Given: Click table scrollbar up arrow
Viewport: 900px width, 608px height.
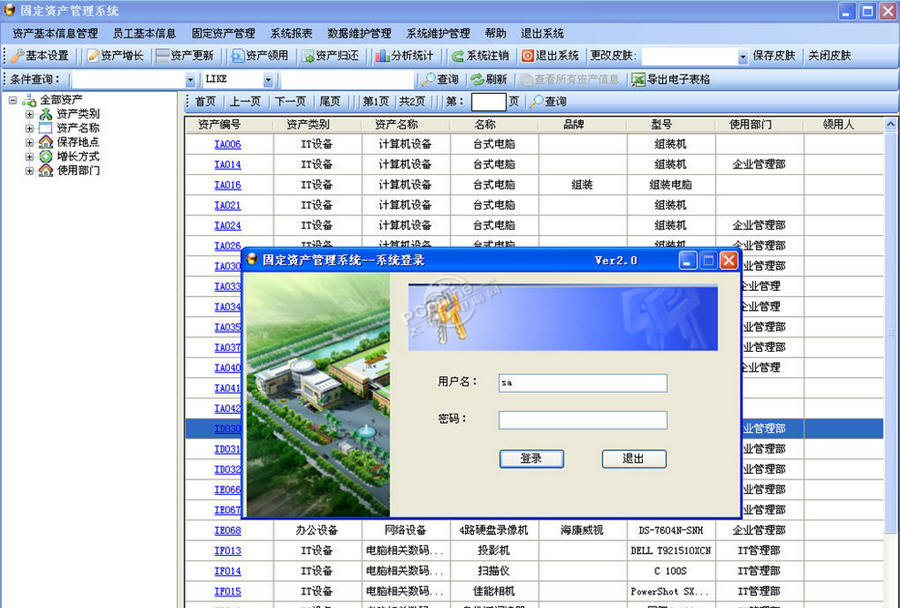Looking at the screenshot, I should 890,124.
